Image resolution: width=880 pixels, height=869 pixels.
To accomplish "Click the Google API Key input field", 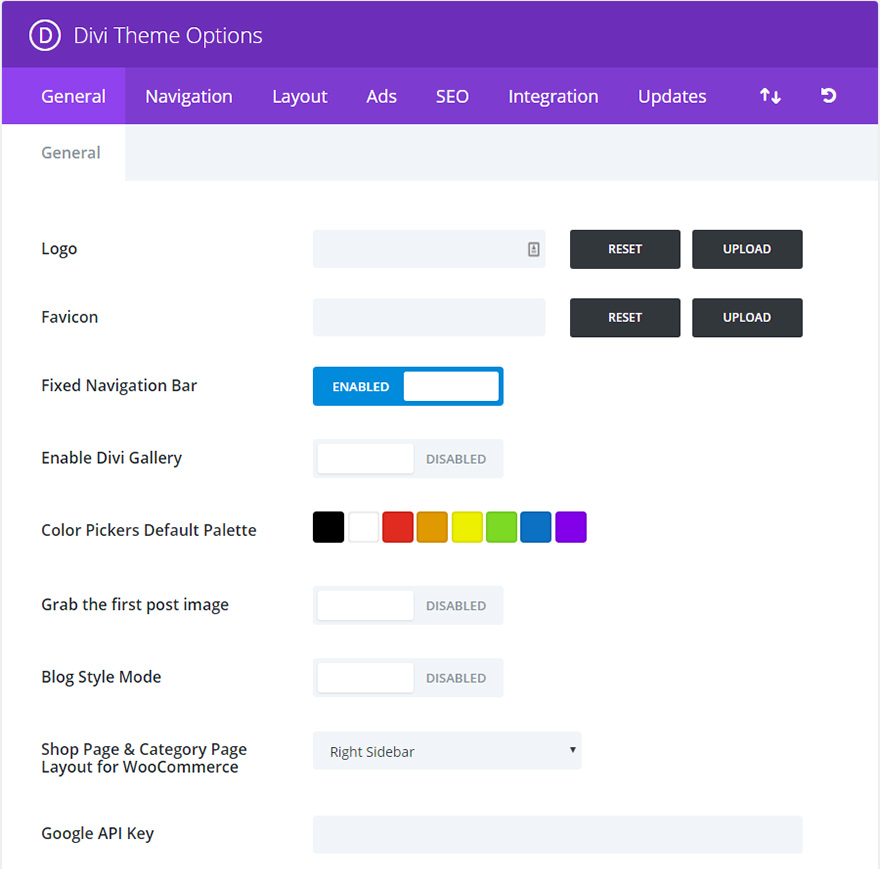I will click(x=557, y=834).
